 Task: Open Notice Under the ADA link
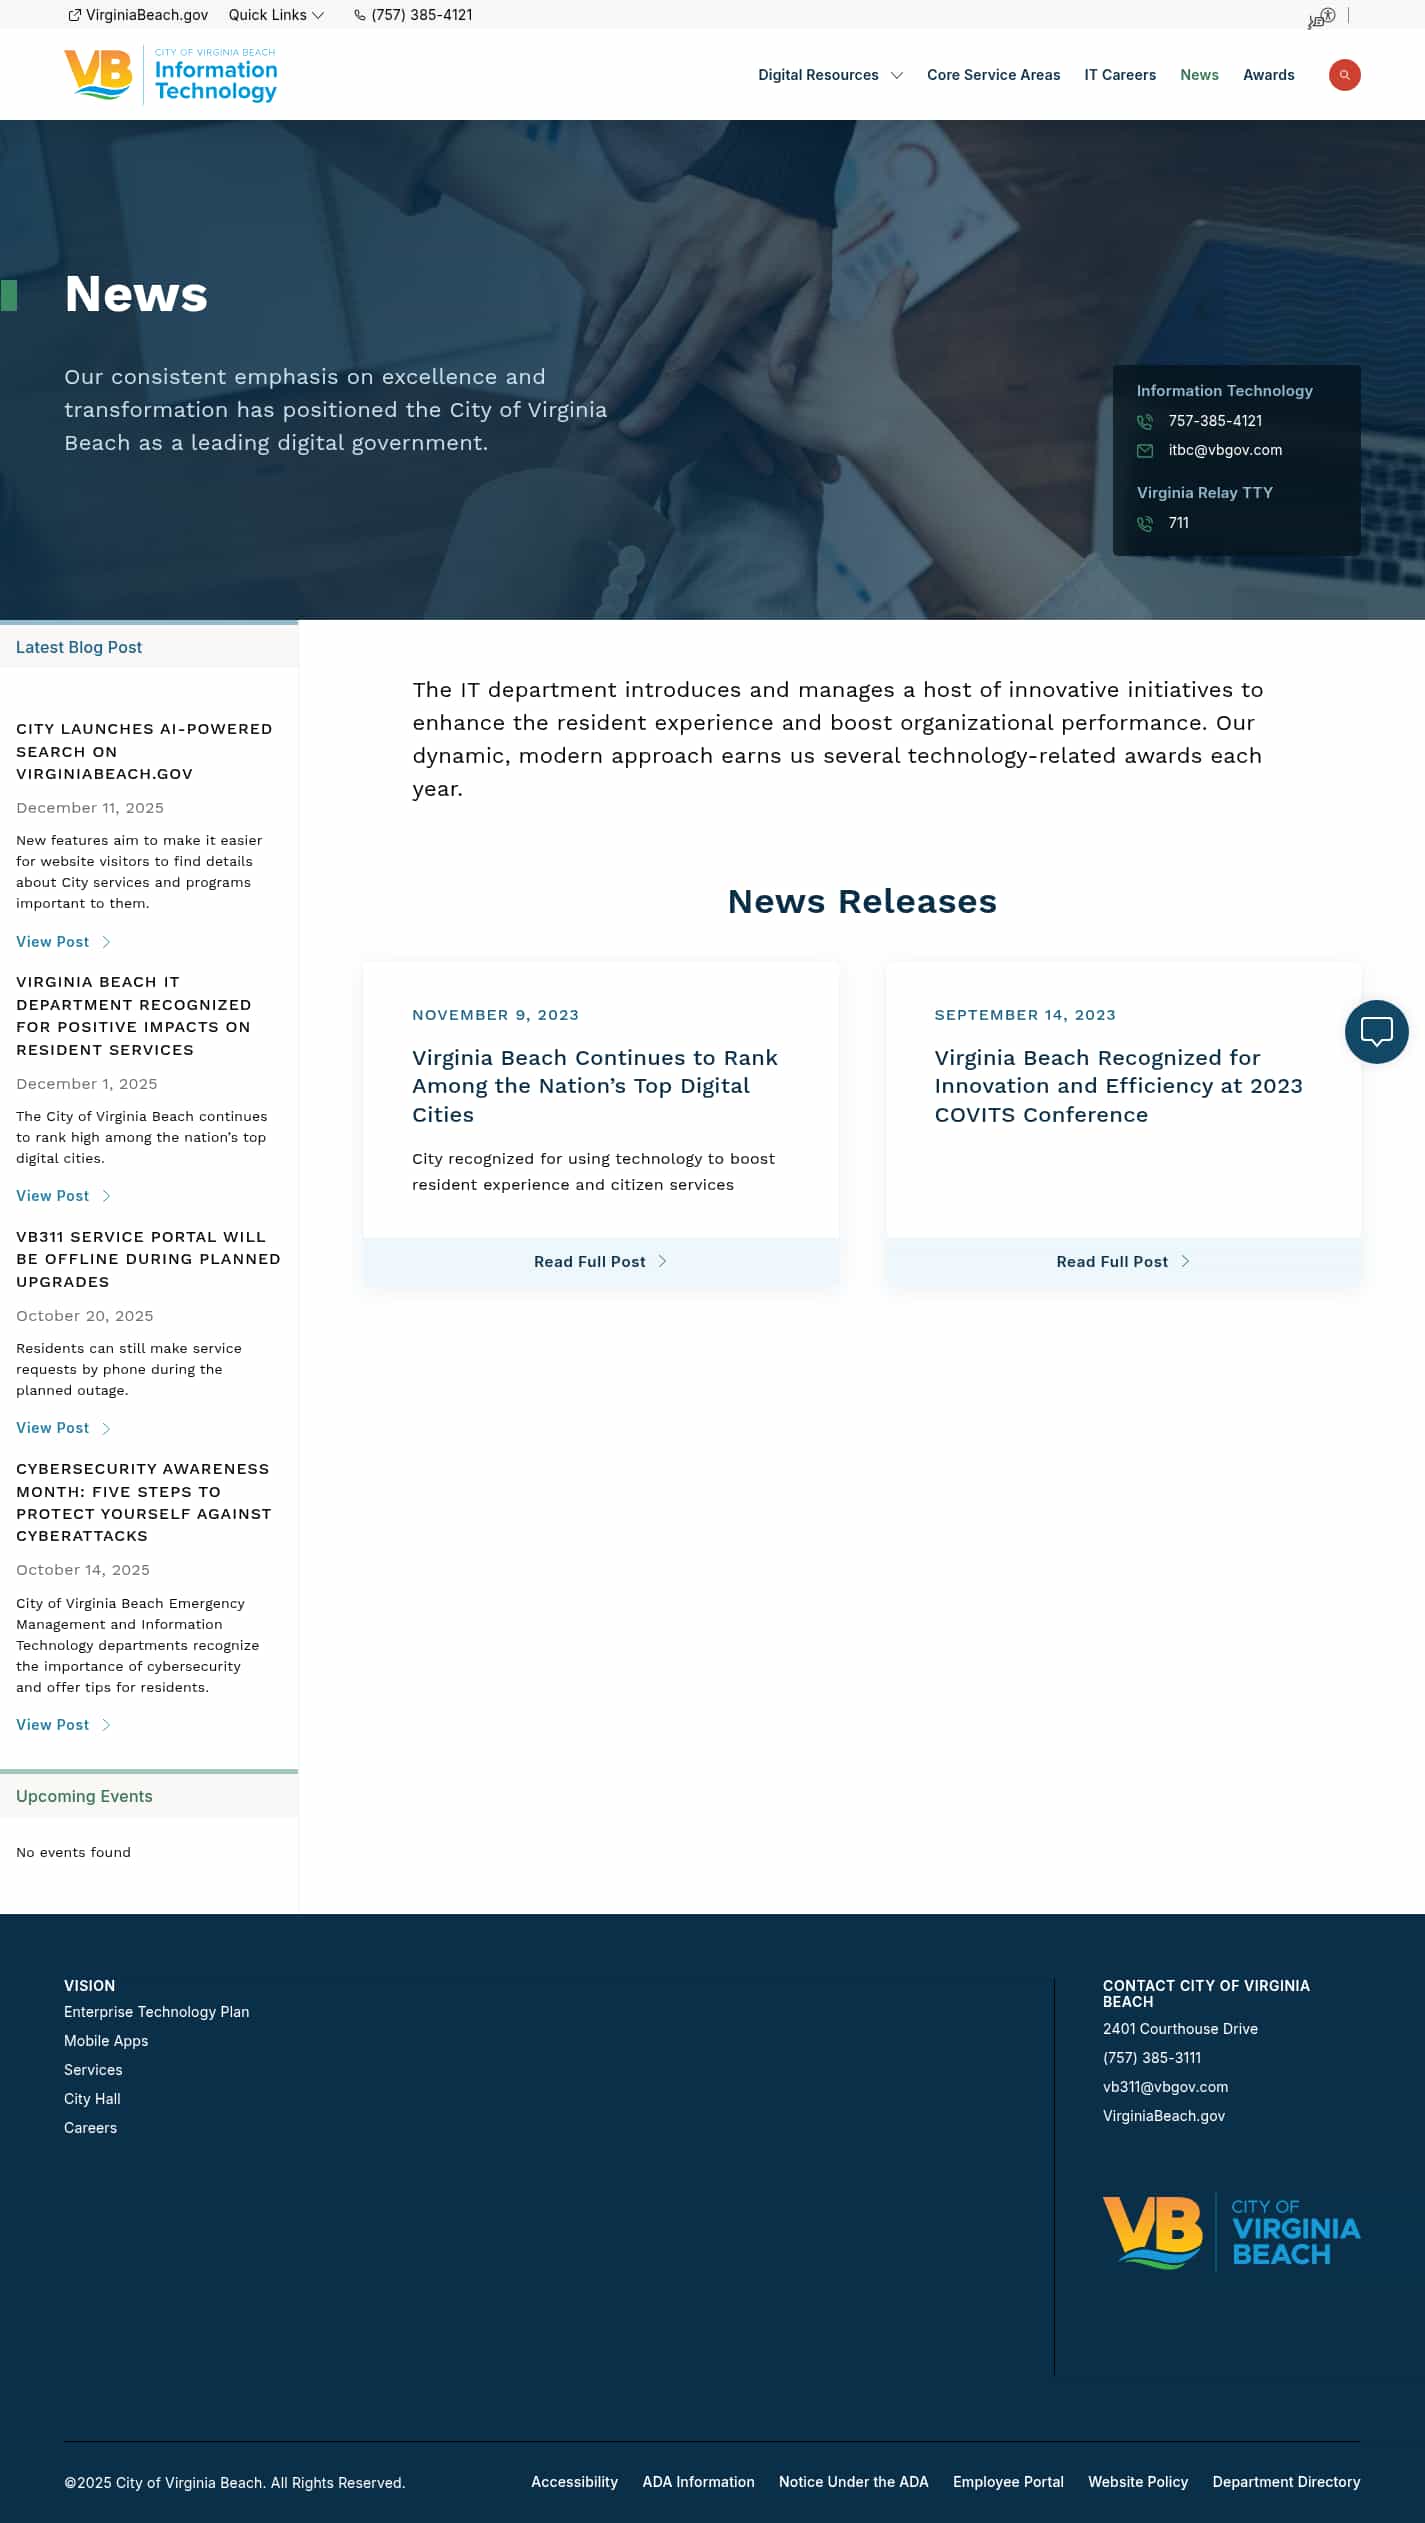[x=853, y=2482]
